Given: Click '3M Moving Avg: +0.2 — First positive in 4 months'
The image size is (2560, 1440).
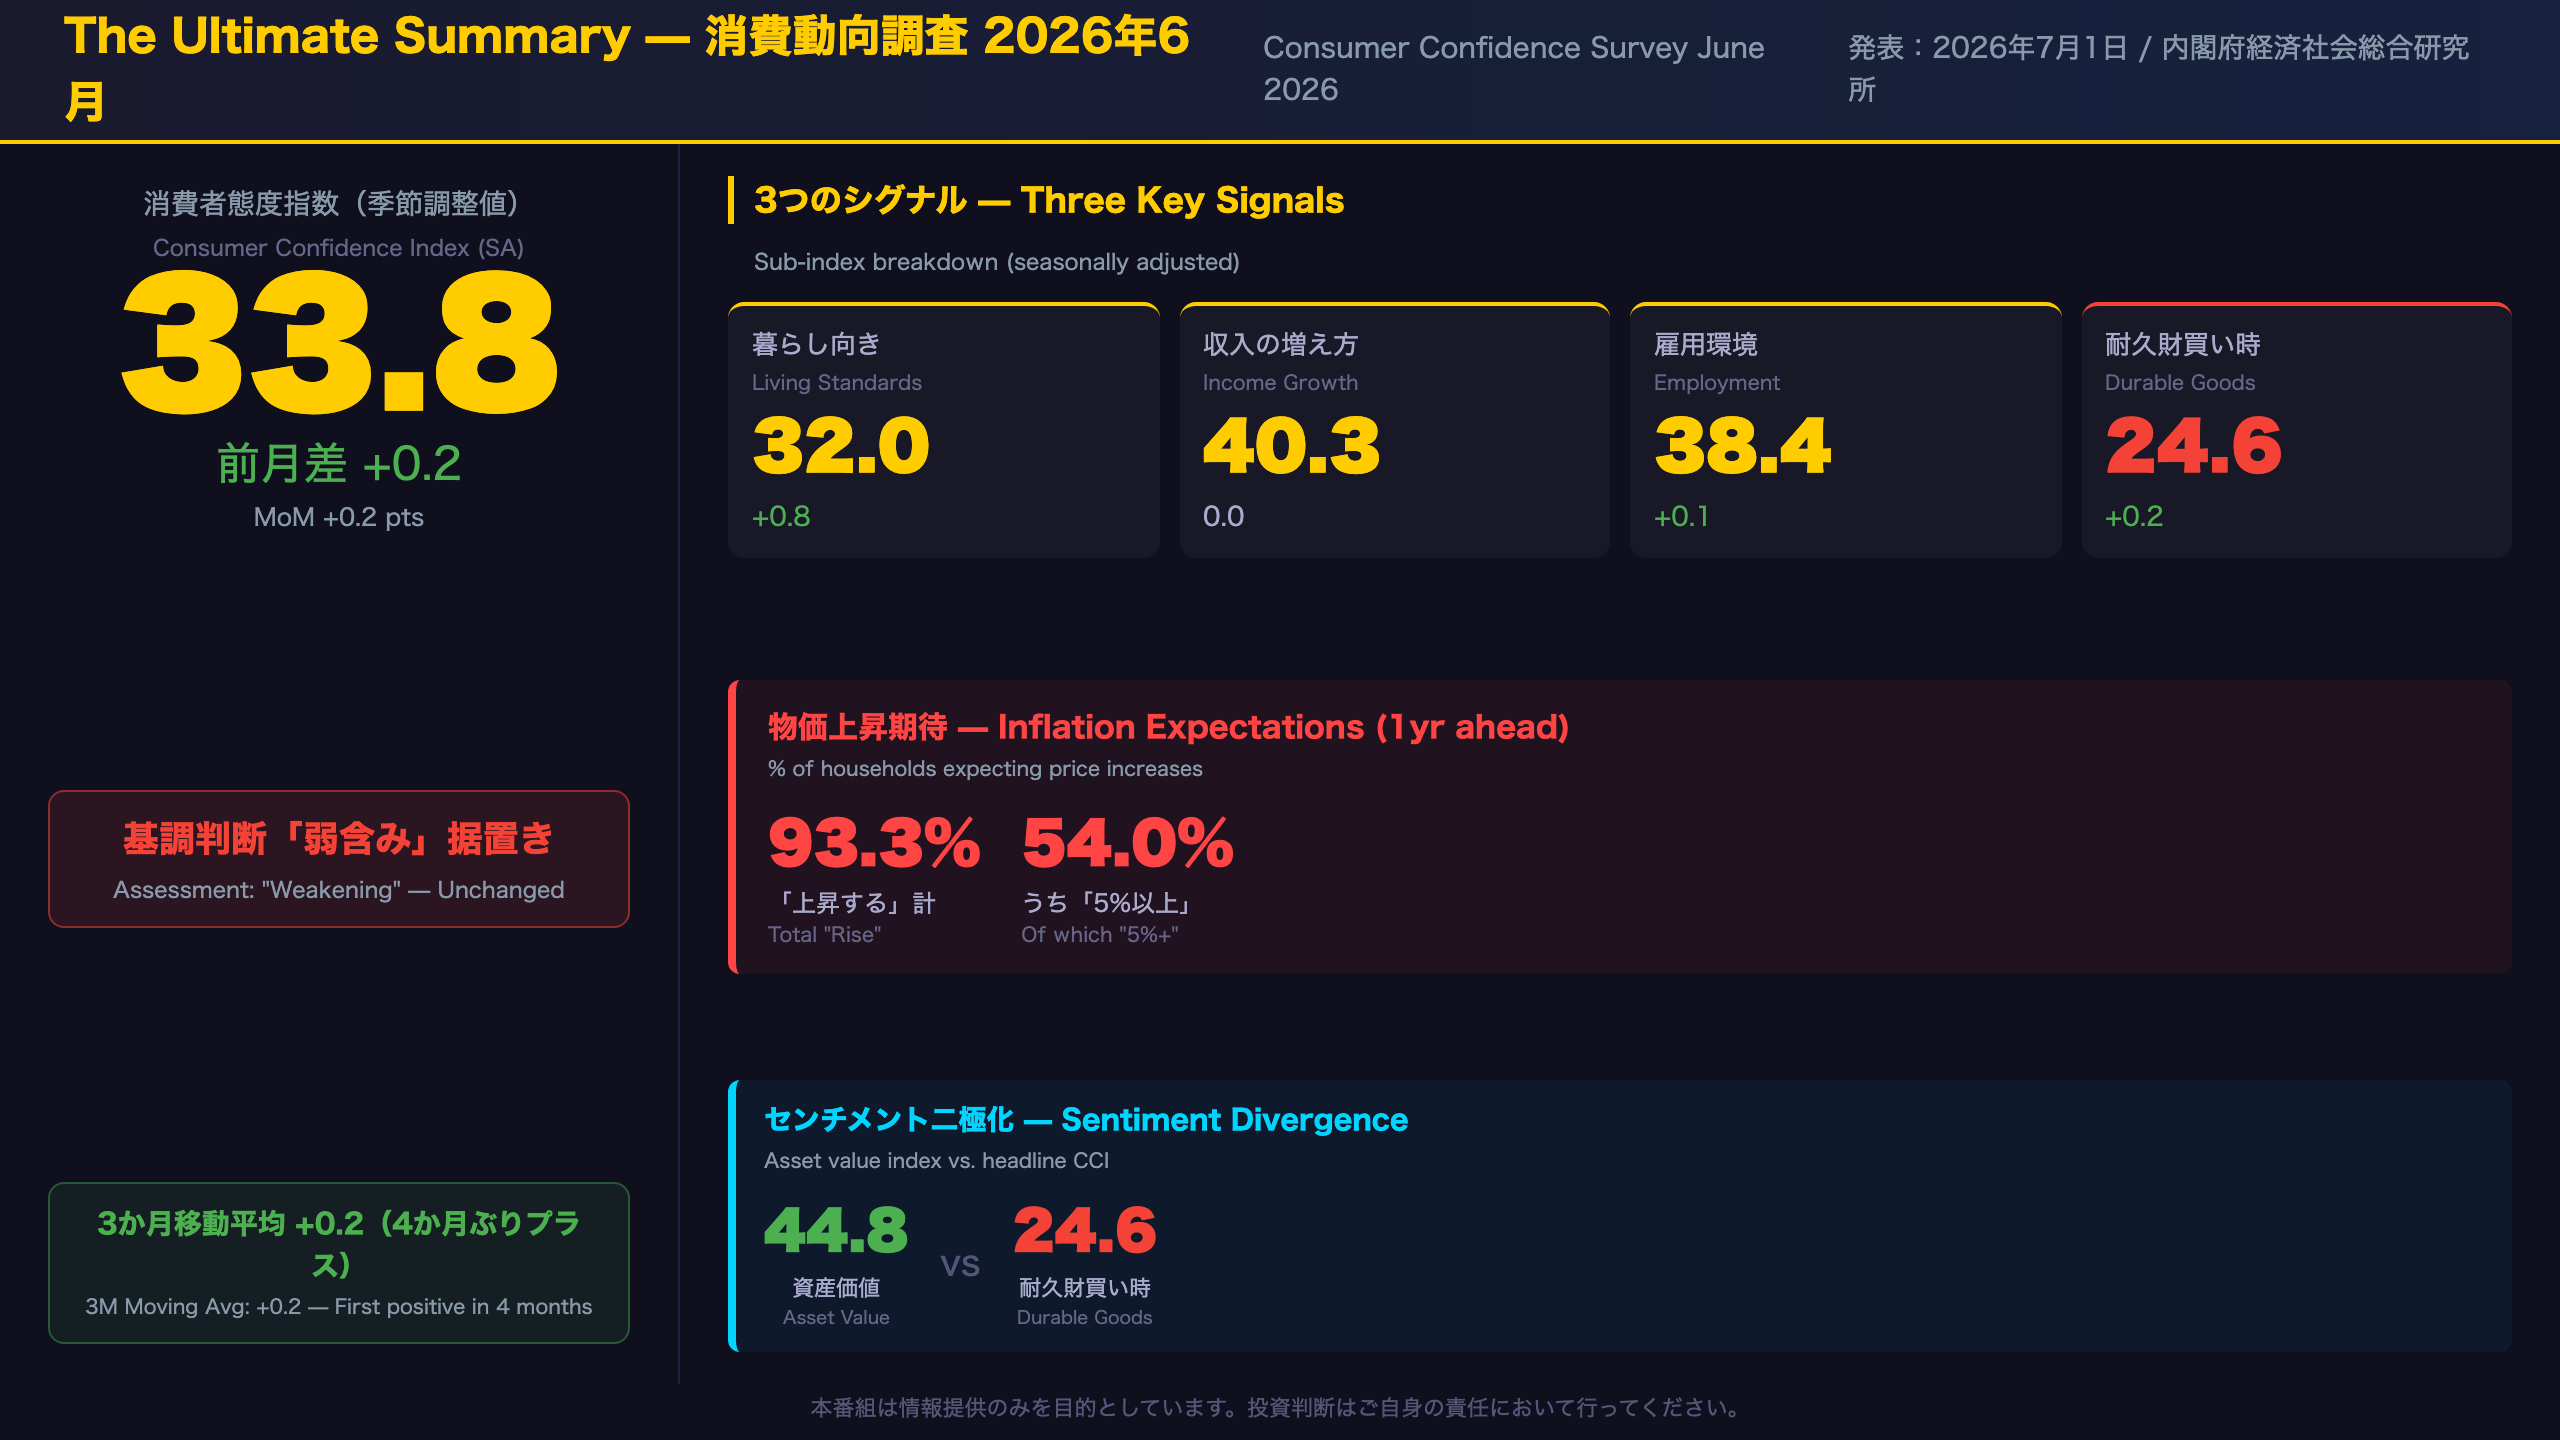Looking at the screenshot, I should tap(338, 1307).
